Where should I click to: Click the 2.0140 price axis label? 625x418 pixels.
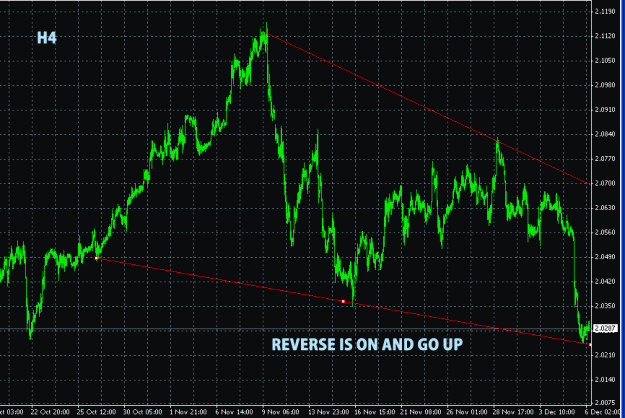click(x=605, y=379)
